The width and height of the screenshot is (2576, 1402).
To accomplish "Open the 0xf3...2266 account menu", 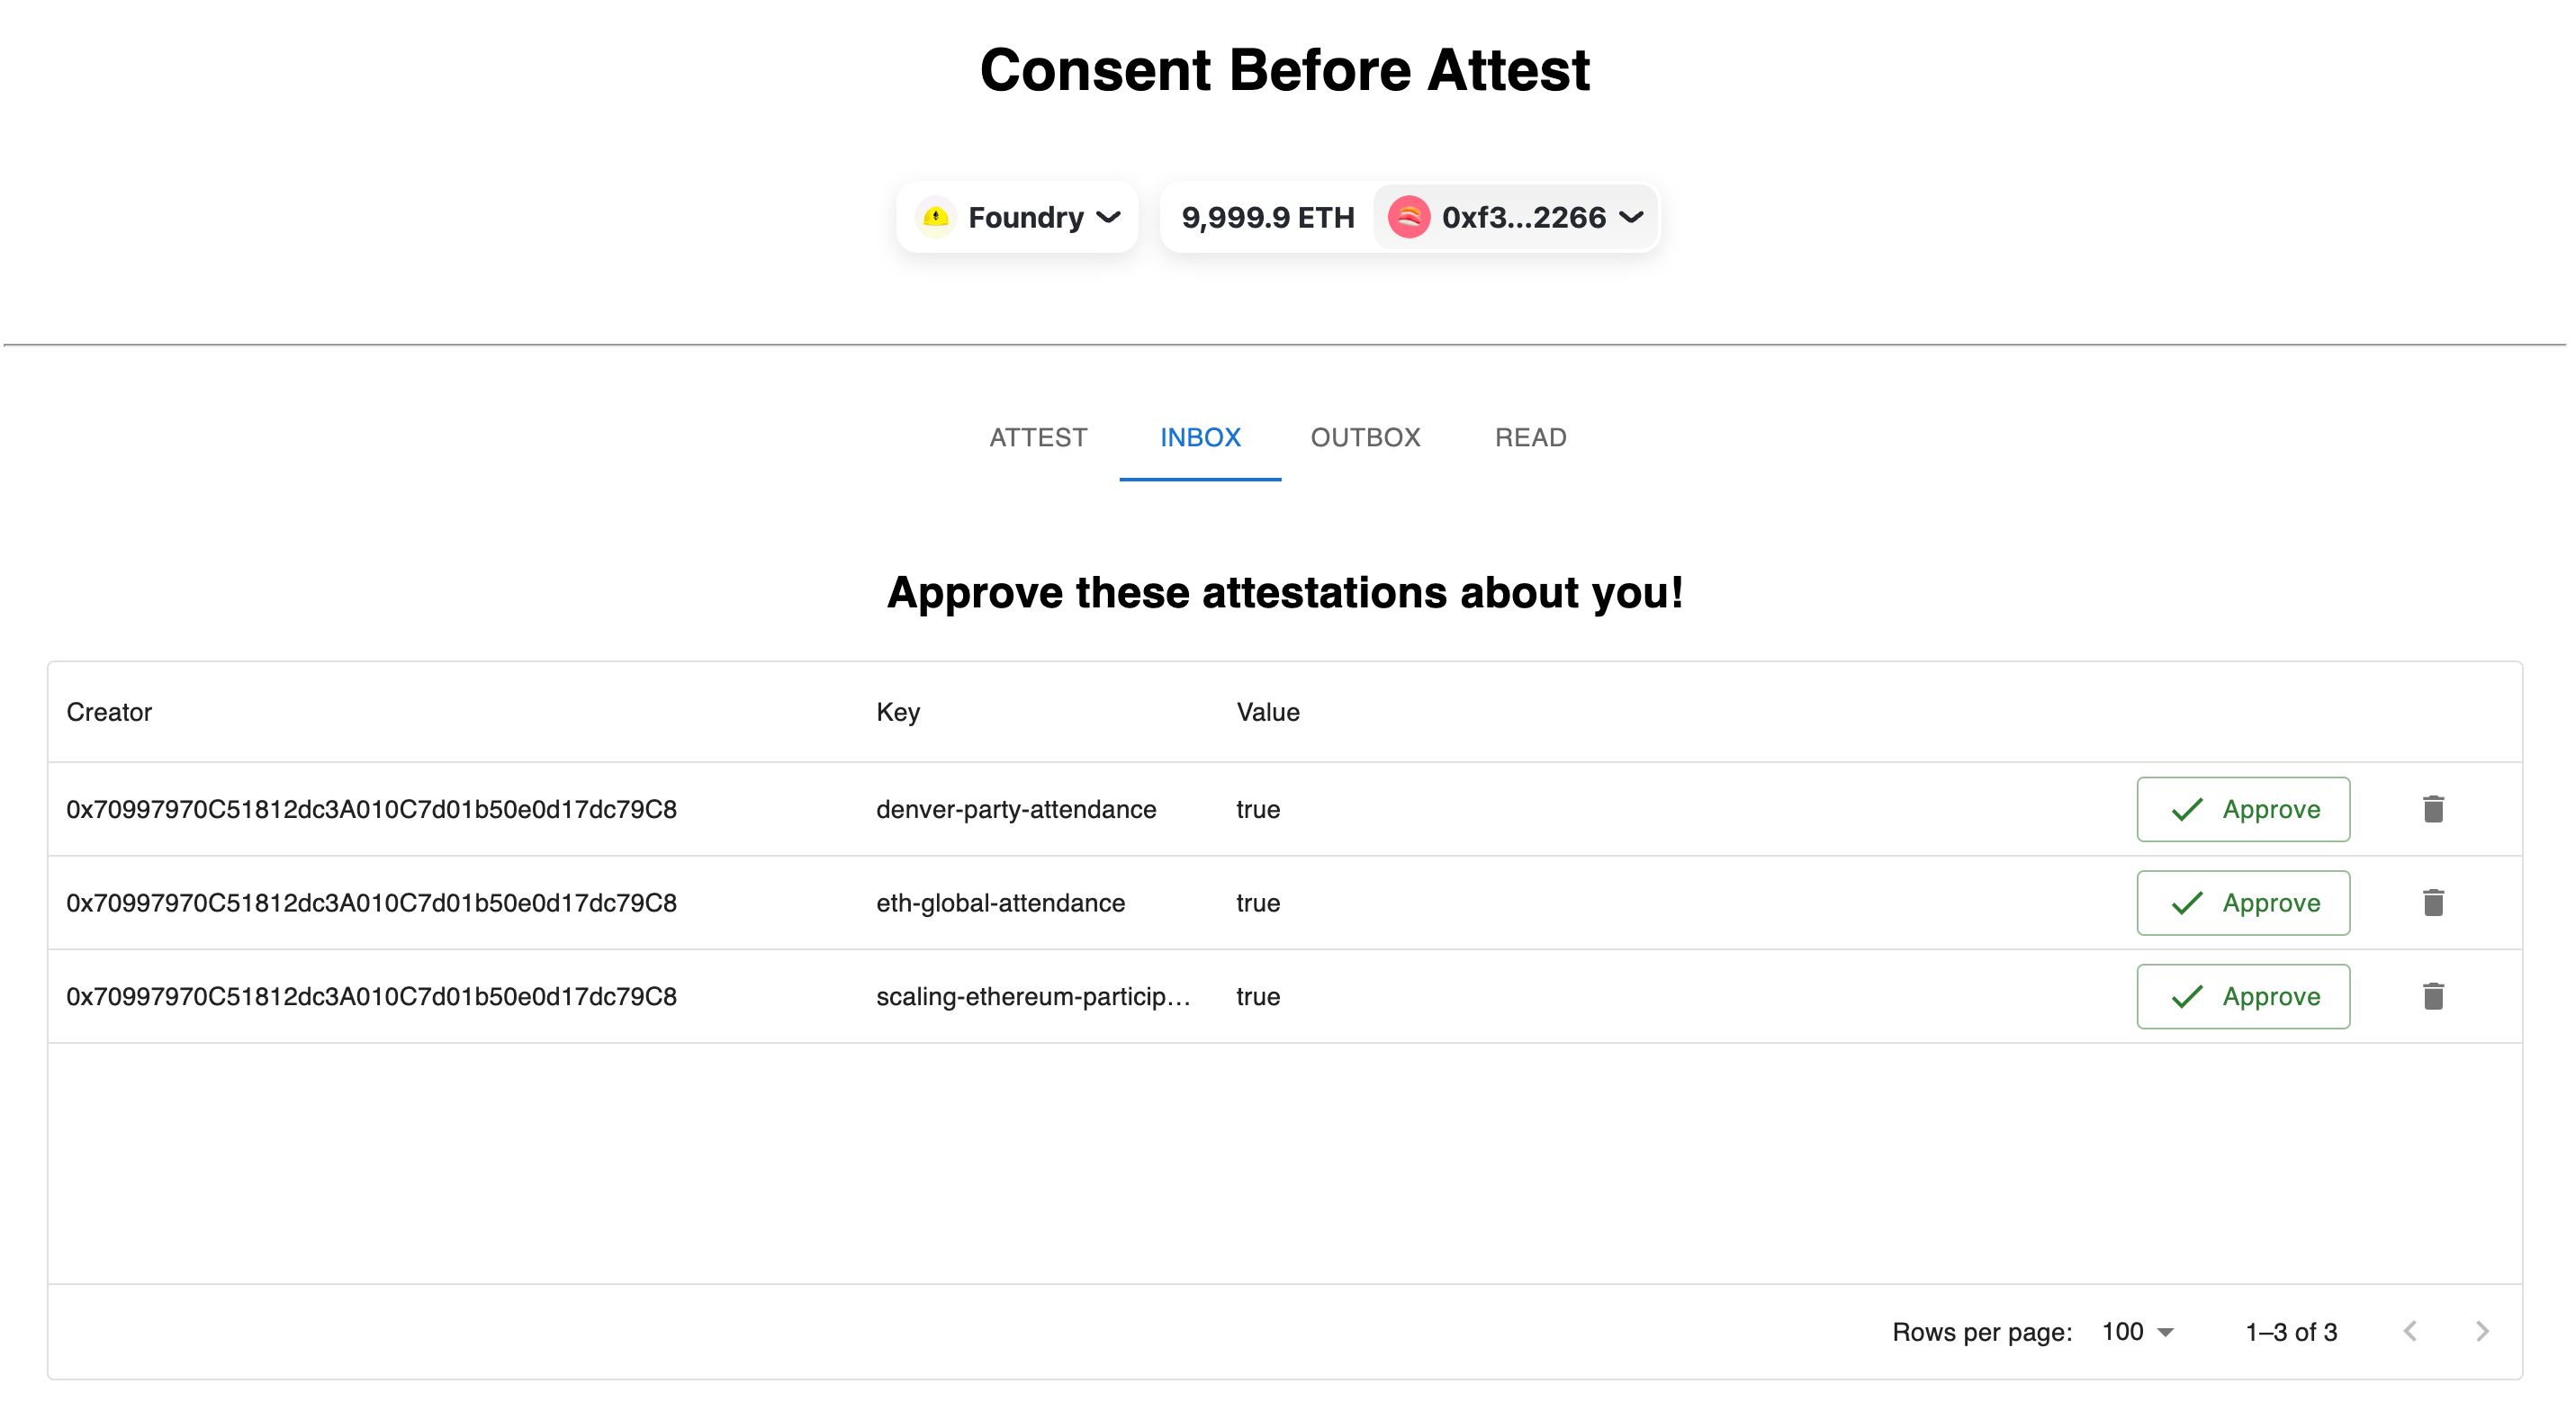I will pos(1515,217).
